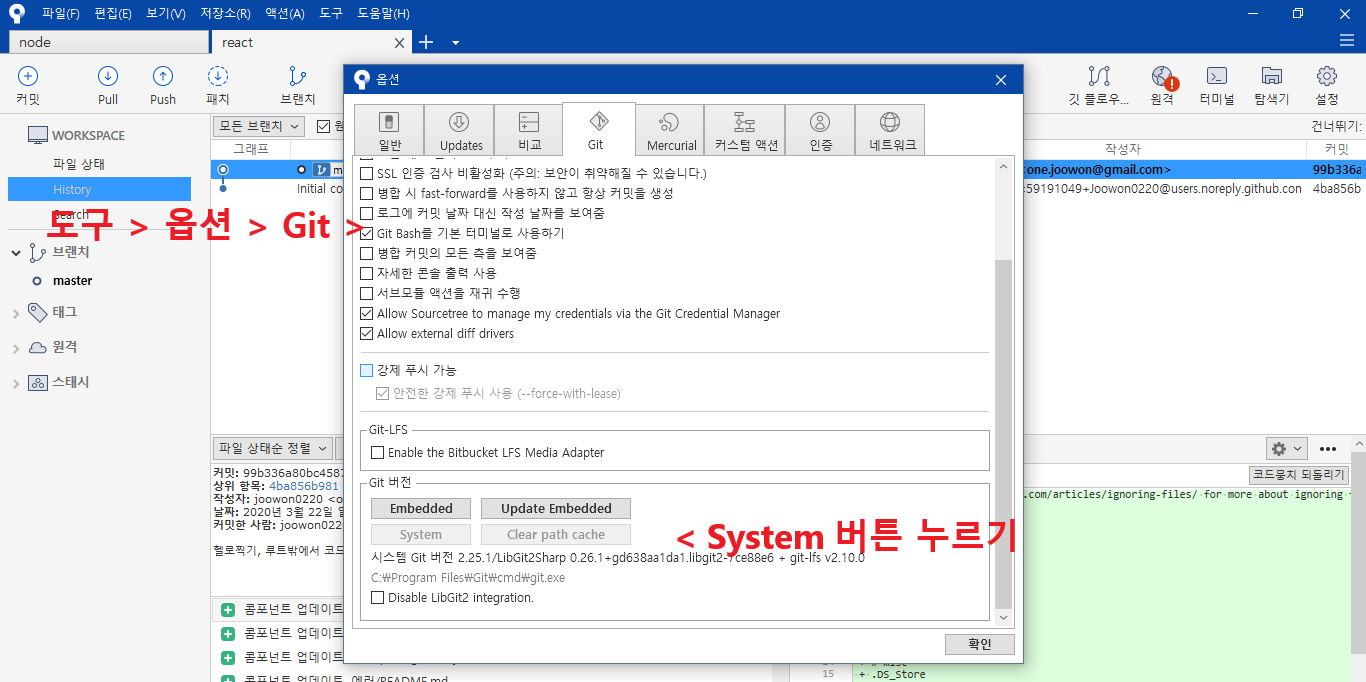The width and height of the screenshot is (1366, 682).
Task: Close the react tab with X
Action: point(400,43)
